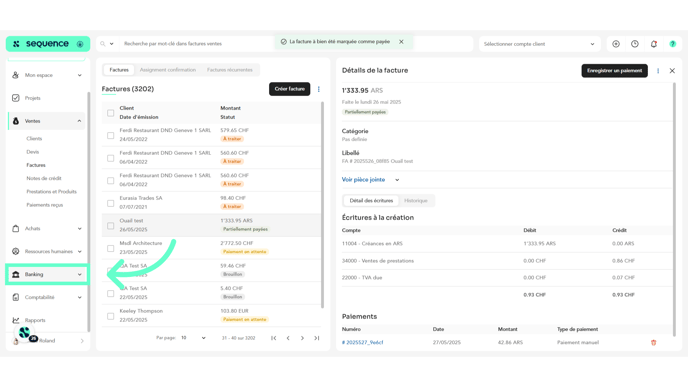Click the Achats sidebar icon
This screenshot has width=688, height=387.
16,229
